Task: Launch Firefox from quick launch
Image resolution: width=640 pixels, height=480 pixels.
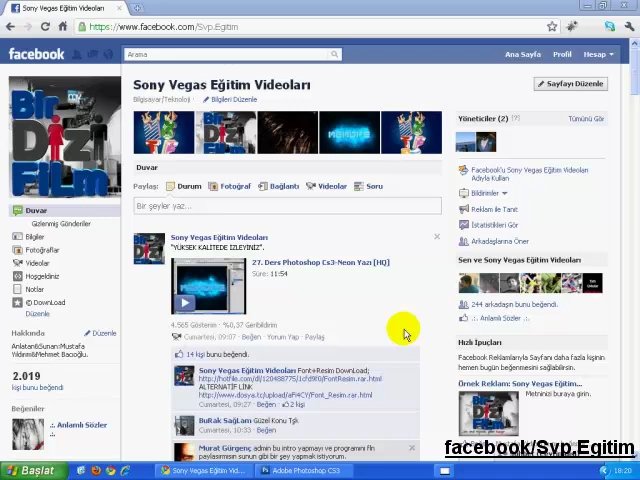Action: [96, 471]
